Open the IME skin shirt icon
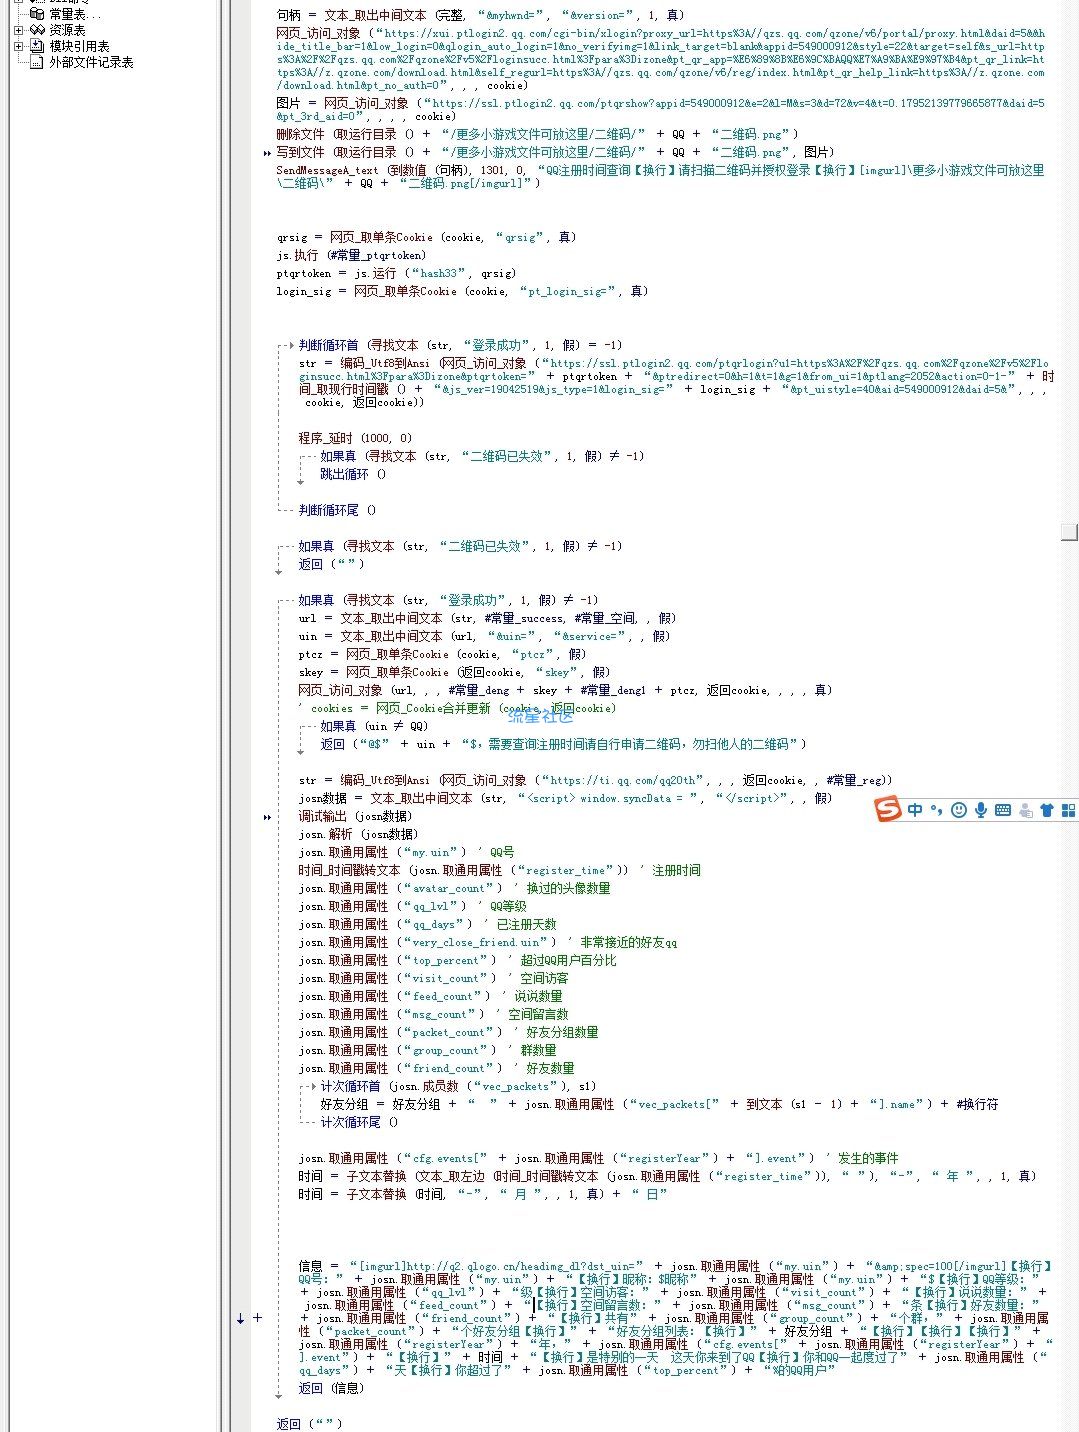This screenshot has height=1432, width=1079. pos(1047,810)
